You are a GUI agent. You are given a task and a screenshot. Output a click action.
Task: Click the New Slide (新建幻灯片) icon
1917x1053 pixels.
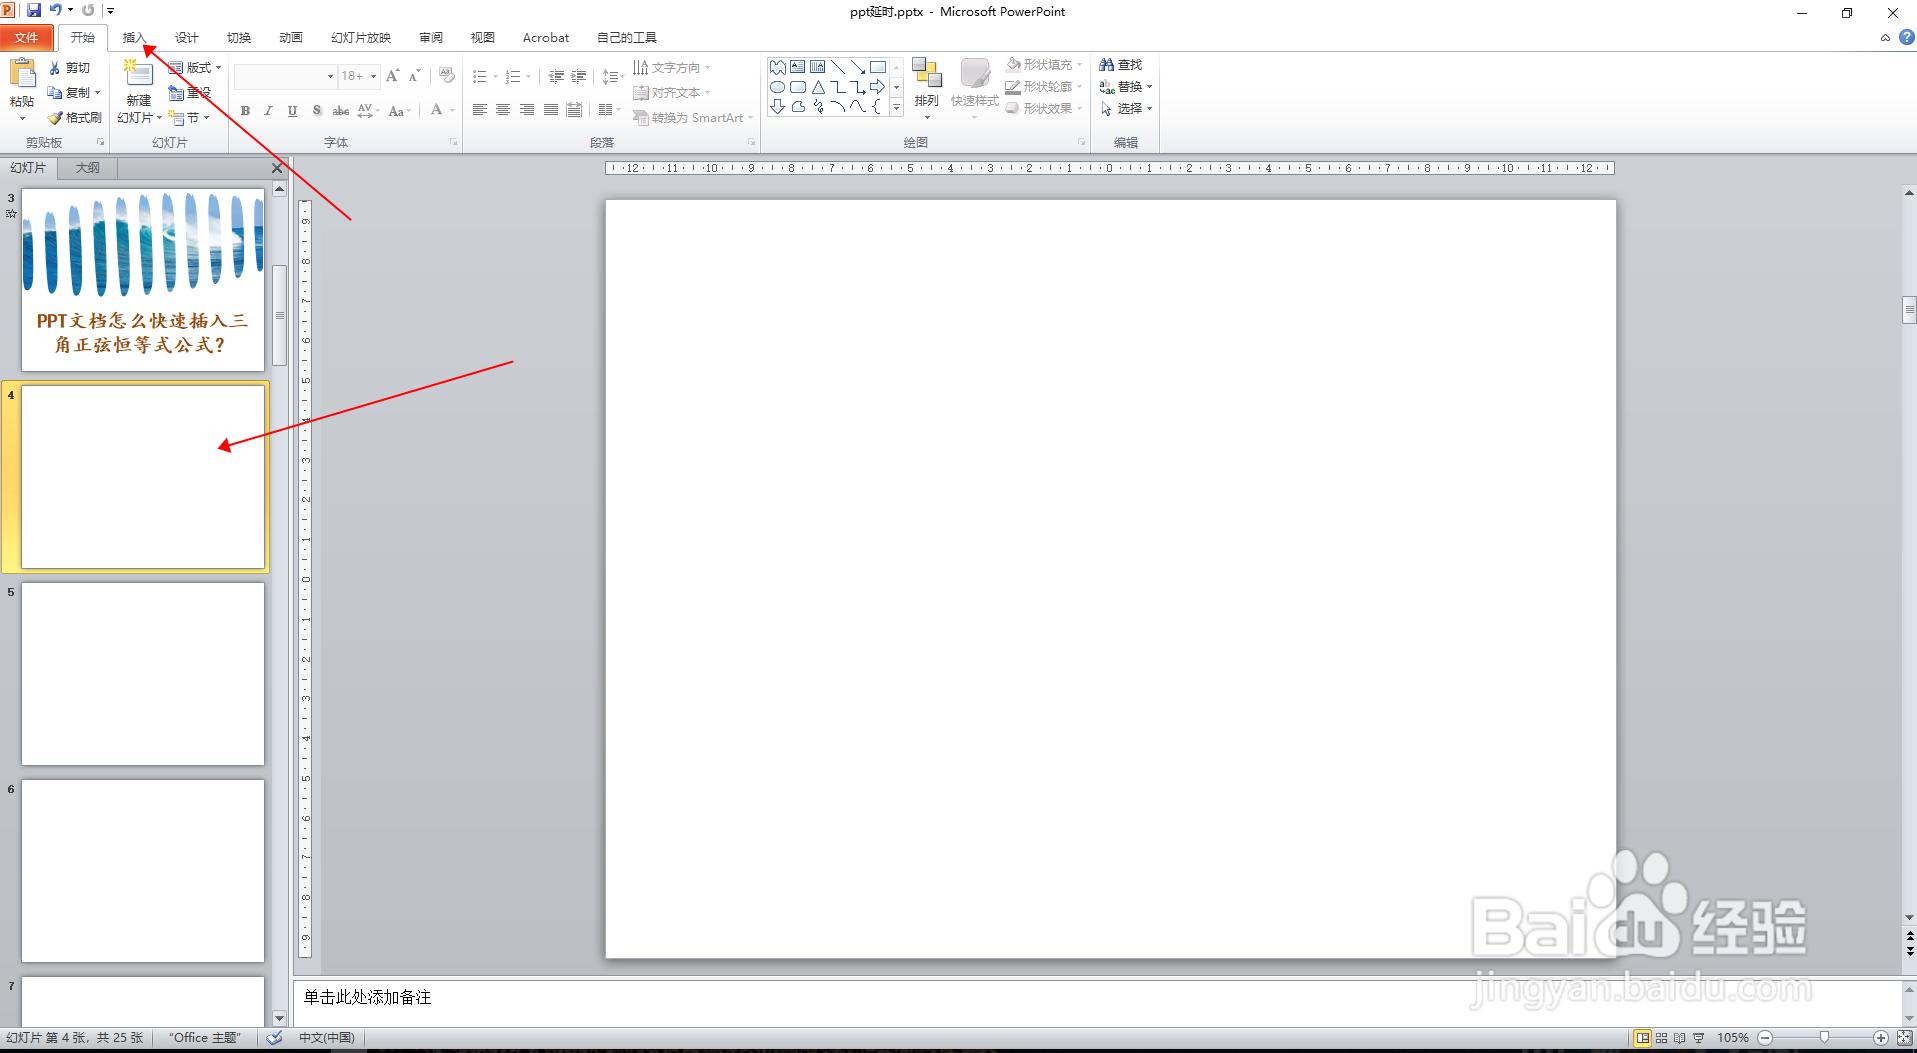[138, 74]
